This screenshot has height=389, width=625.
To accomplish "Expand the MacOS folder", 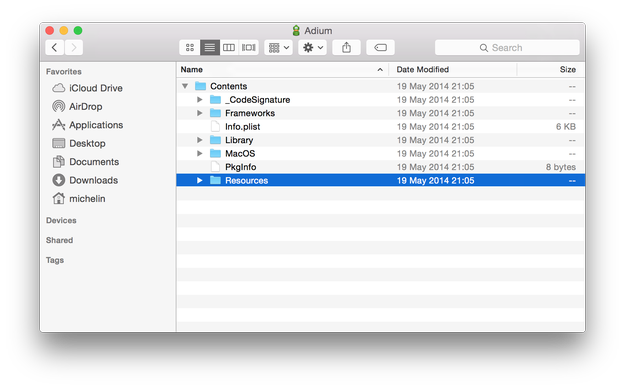I will (200, 153).
